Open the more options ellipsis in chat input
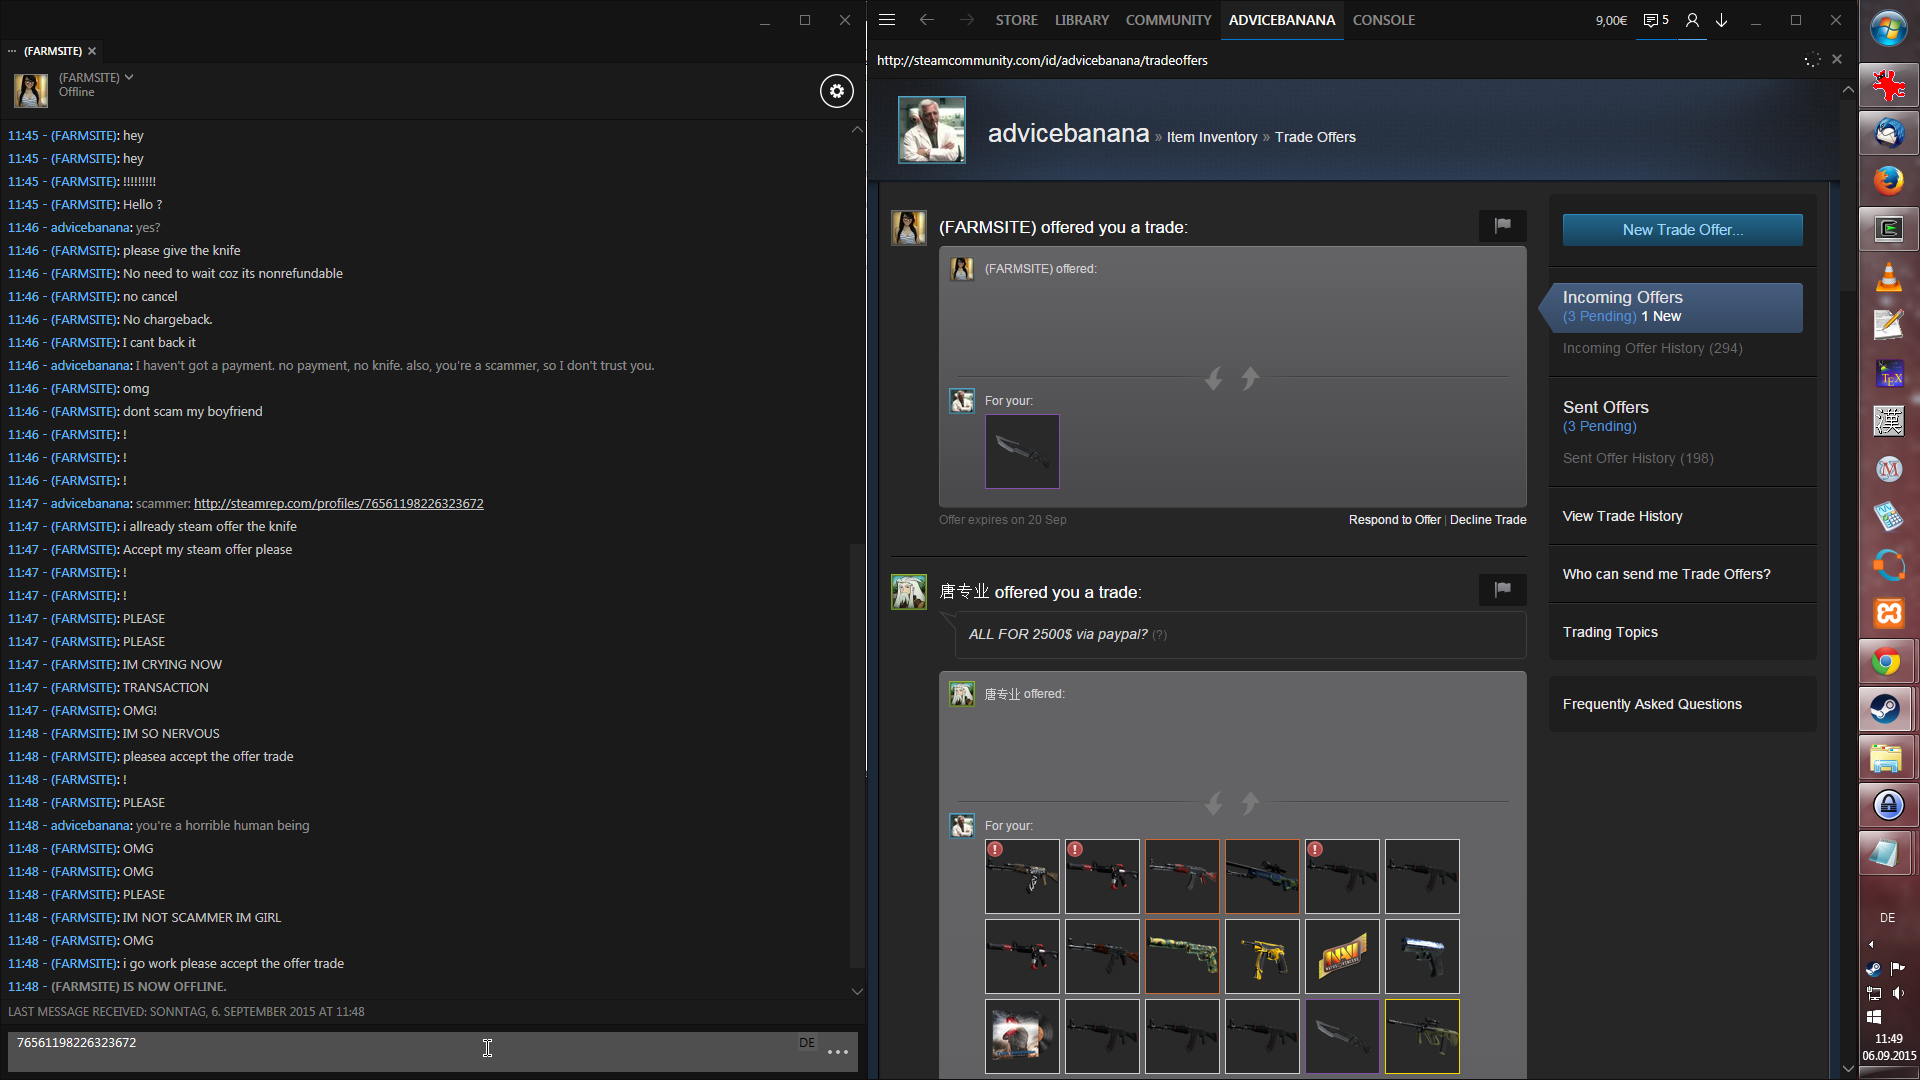The image size is (1920, 1080). [838, 1052]
